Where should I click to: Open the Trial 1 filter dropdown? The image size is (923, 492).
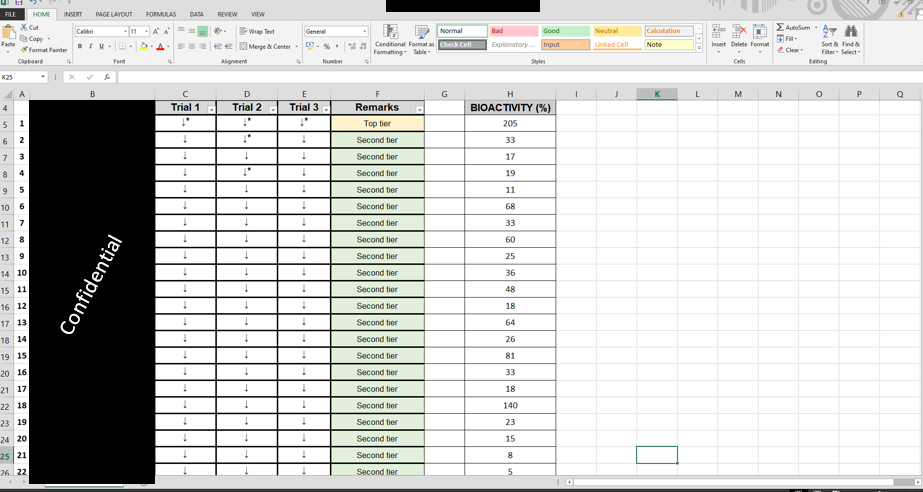coord(211,110)
